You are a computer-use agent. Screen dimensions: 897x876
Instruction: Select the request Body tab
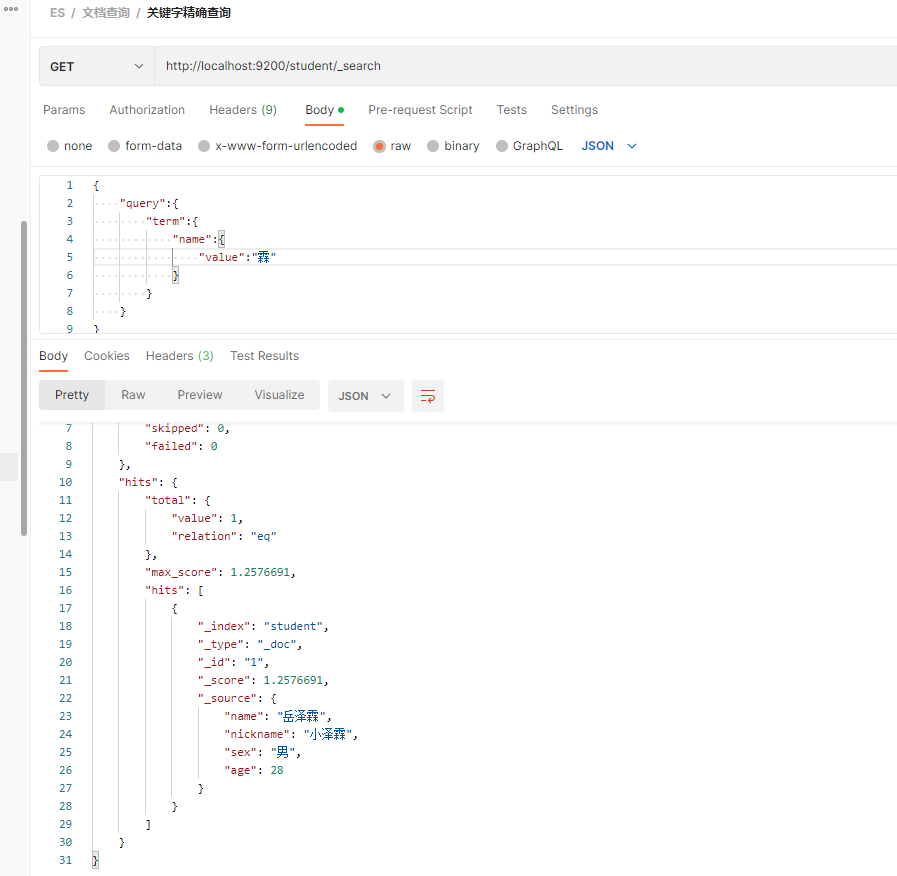pos(324,110)
